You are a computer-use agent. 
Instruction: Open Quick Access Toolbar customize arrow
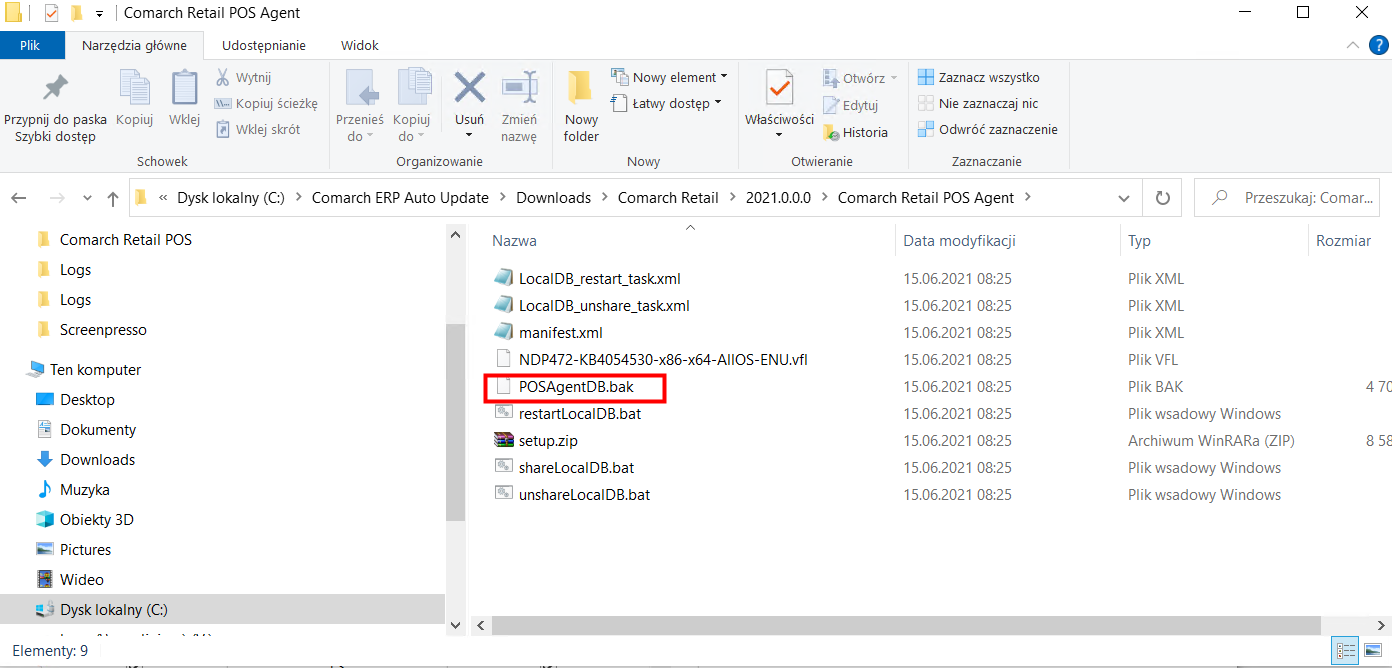coord(99,14)
